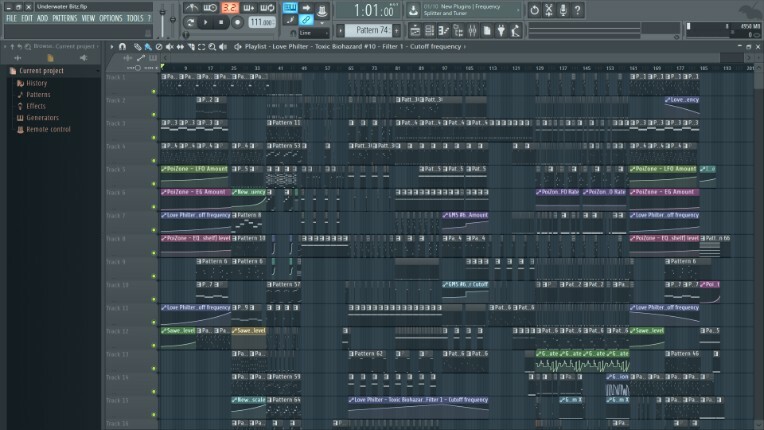Add a new pattern with plus button
Viewport: 764px width, 430px height.
[397, 31]
